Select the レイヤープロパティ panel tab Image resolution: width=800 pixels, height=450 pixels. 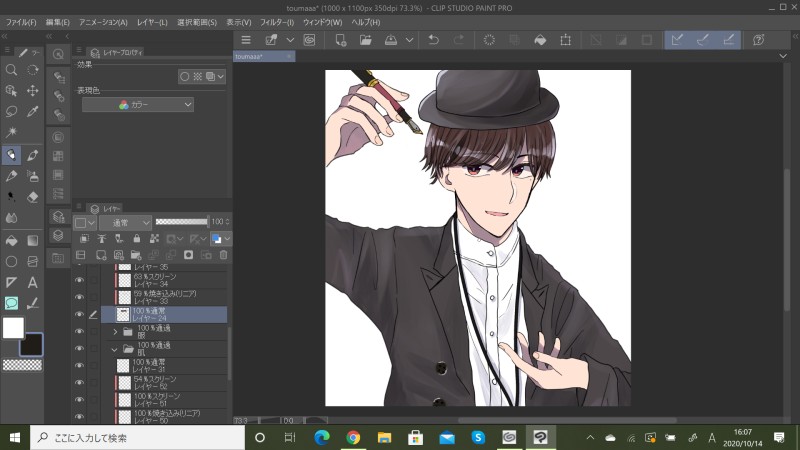click(x=117, y=52)
